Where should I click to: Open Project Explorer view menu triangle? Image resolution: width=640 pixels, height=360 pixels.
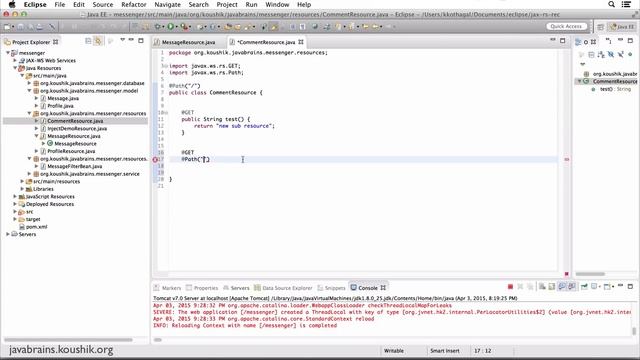click(x=122, y=40)
